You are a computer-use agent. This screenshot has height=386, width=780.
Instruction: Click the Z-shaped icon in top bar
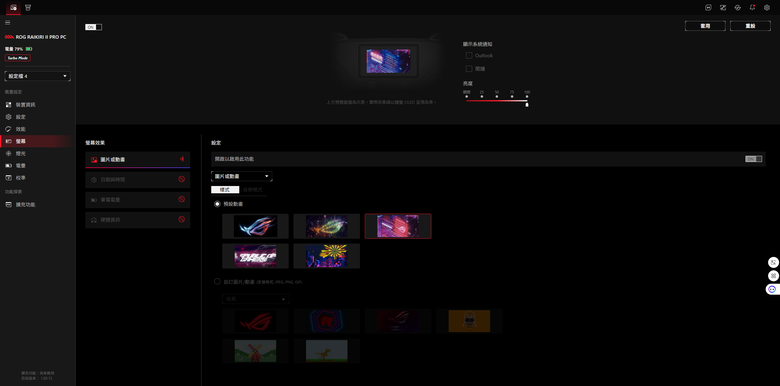tap(723, 7)
